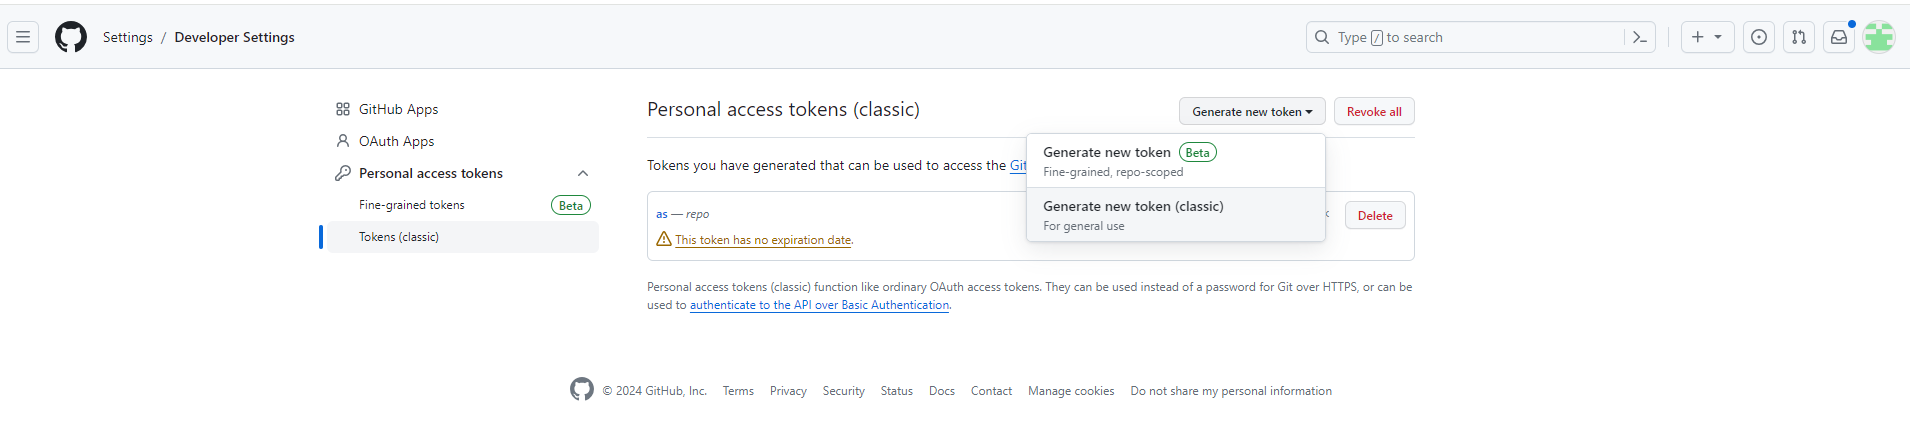
Task: Click the GitHub logo in footer
Action: (582, 390)
